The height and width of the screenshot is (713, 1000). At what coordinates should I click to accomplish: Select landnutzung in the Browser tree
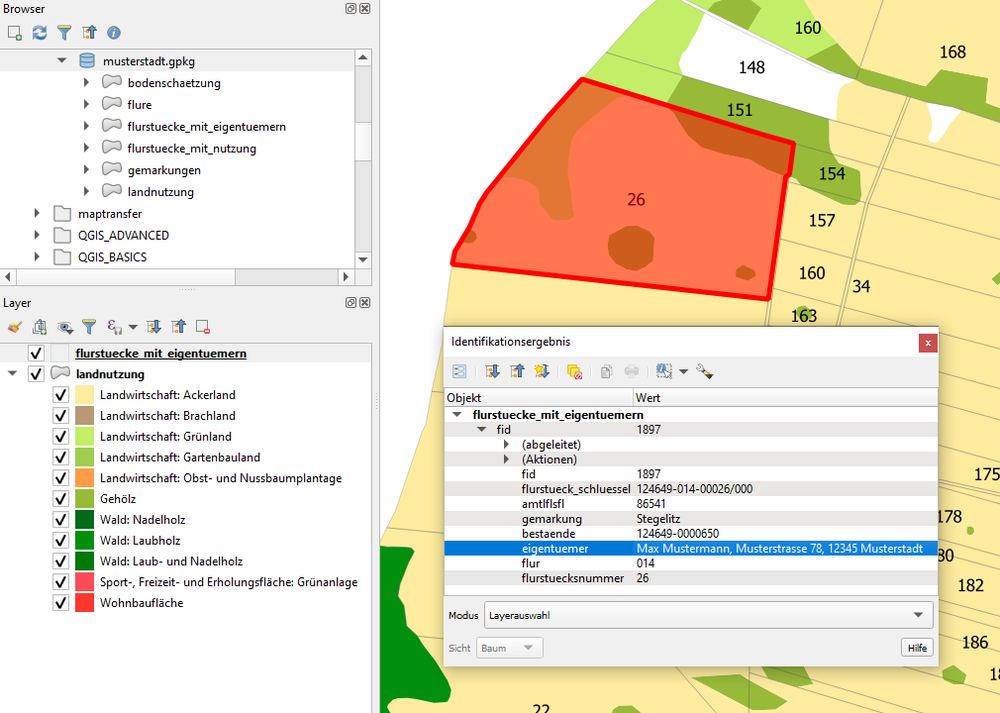click(160, 192)
